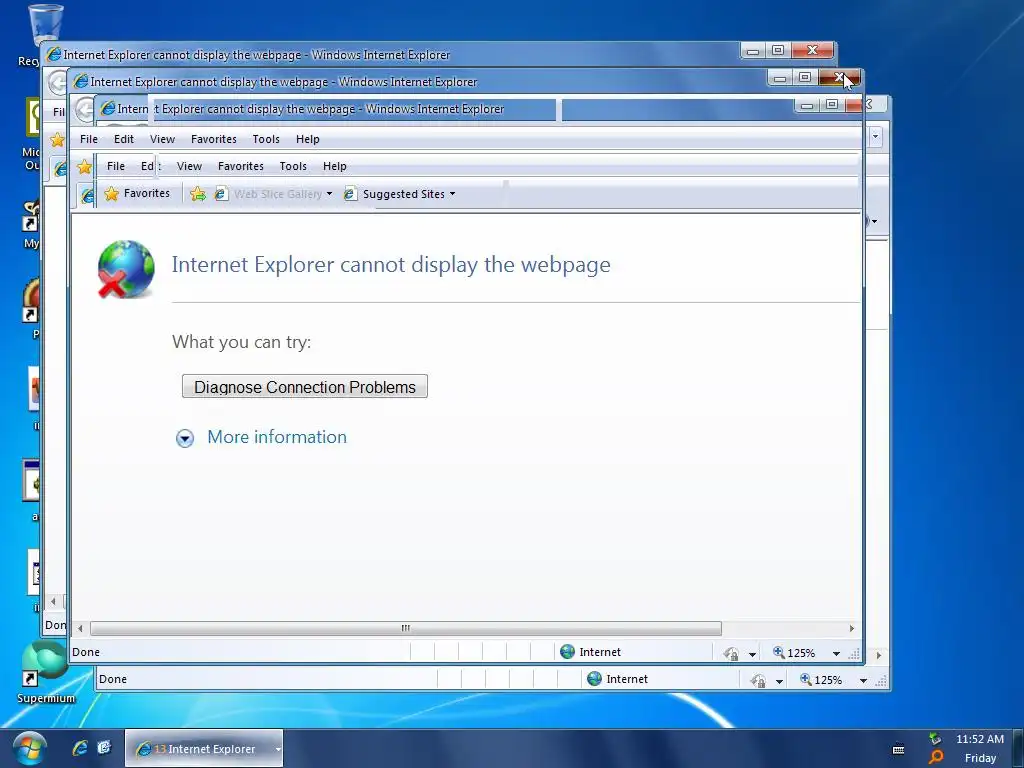Open the Suggested Sites dropdown arrow
1024x768 pixels.
click(453, 194)
